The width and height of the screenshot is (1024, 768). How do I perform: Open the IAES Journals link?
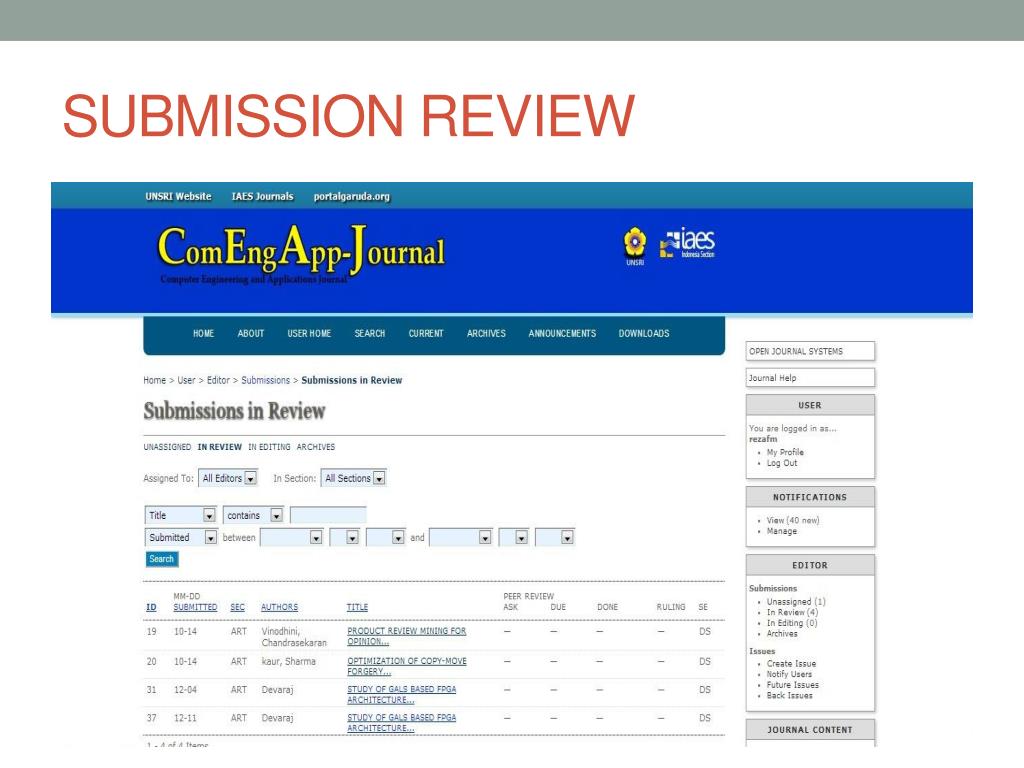click(263, 197)
